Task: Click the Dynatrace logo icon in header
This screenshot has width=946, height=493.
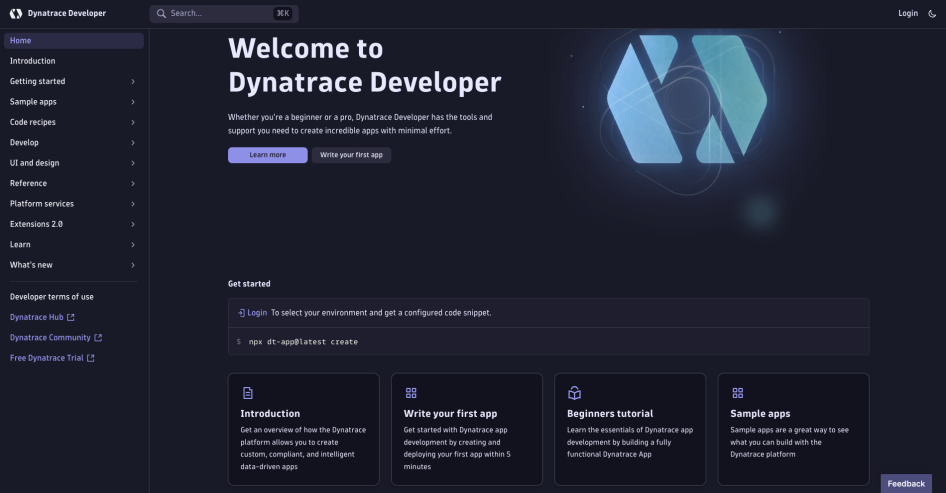Action: coord(16,13)
